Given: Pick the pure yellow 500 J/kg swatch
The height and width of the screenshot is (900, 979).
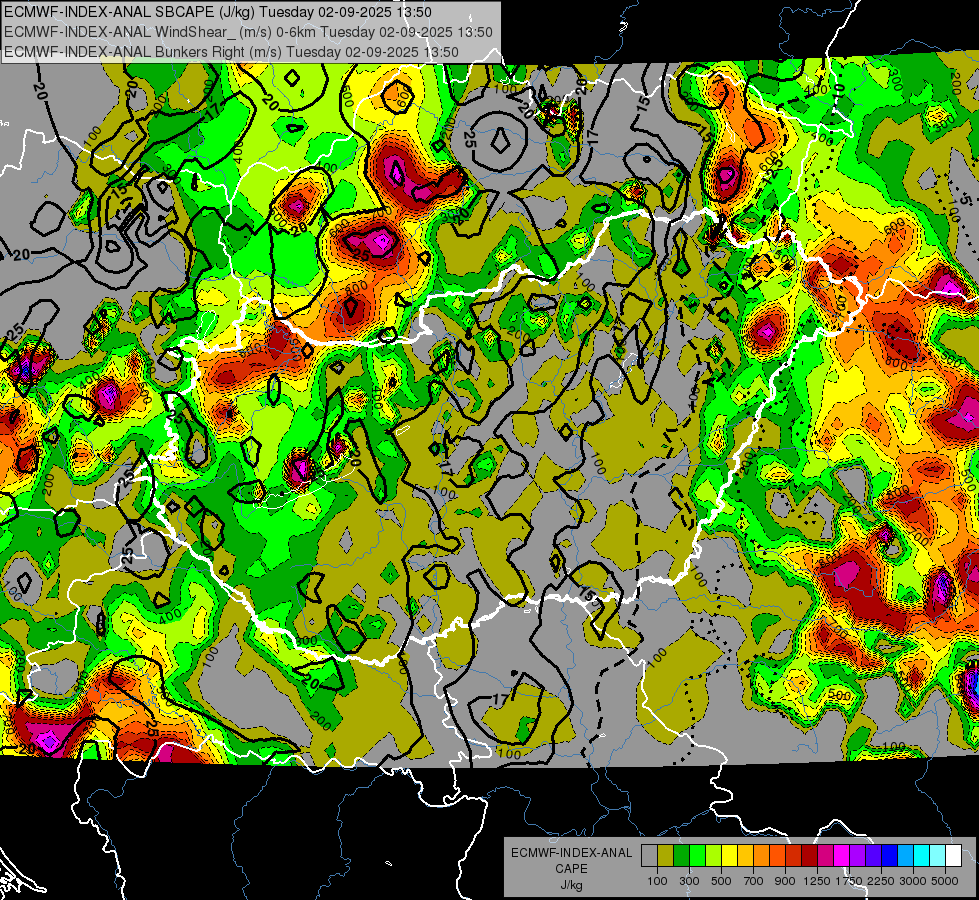Looking at the screenshot, I should [729, 856].
